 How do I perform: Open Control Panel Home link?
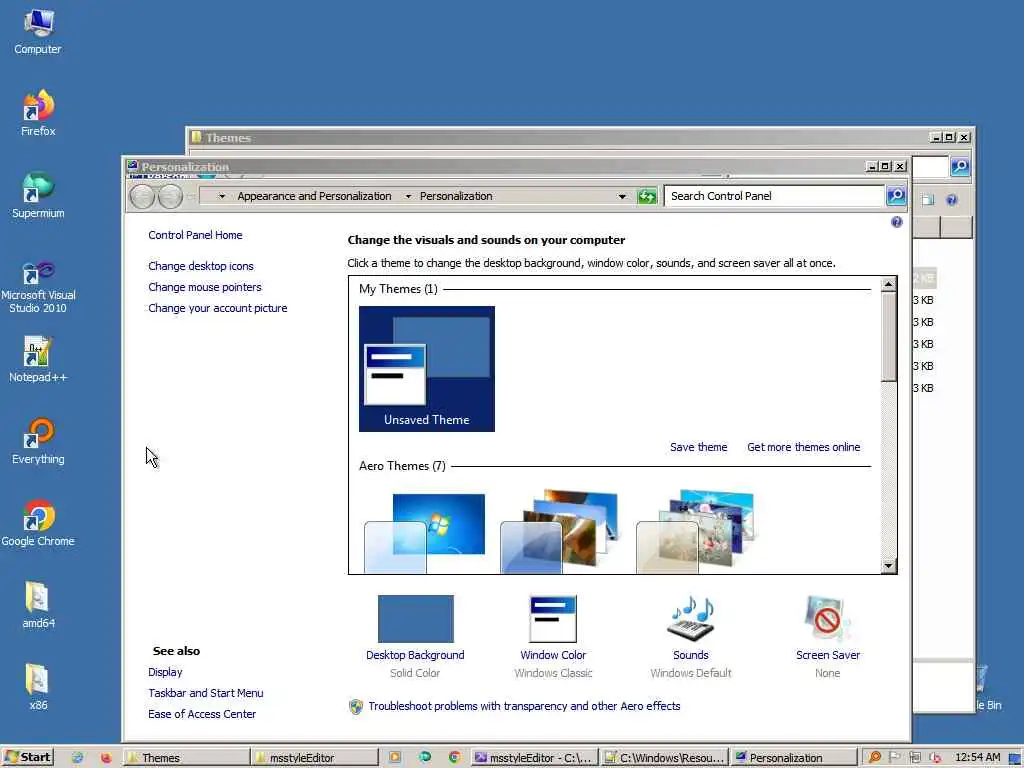tap(195, 235)
